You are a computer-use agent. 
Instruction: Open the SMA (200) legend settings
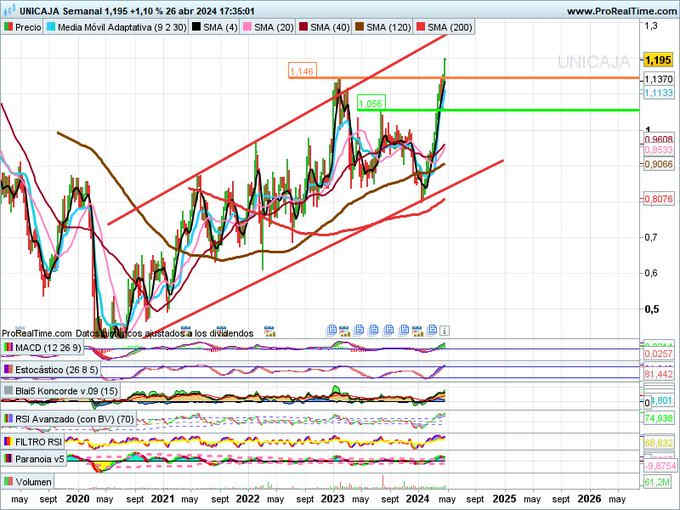pyautogui.click(x=444, y=27)
